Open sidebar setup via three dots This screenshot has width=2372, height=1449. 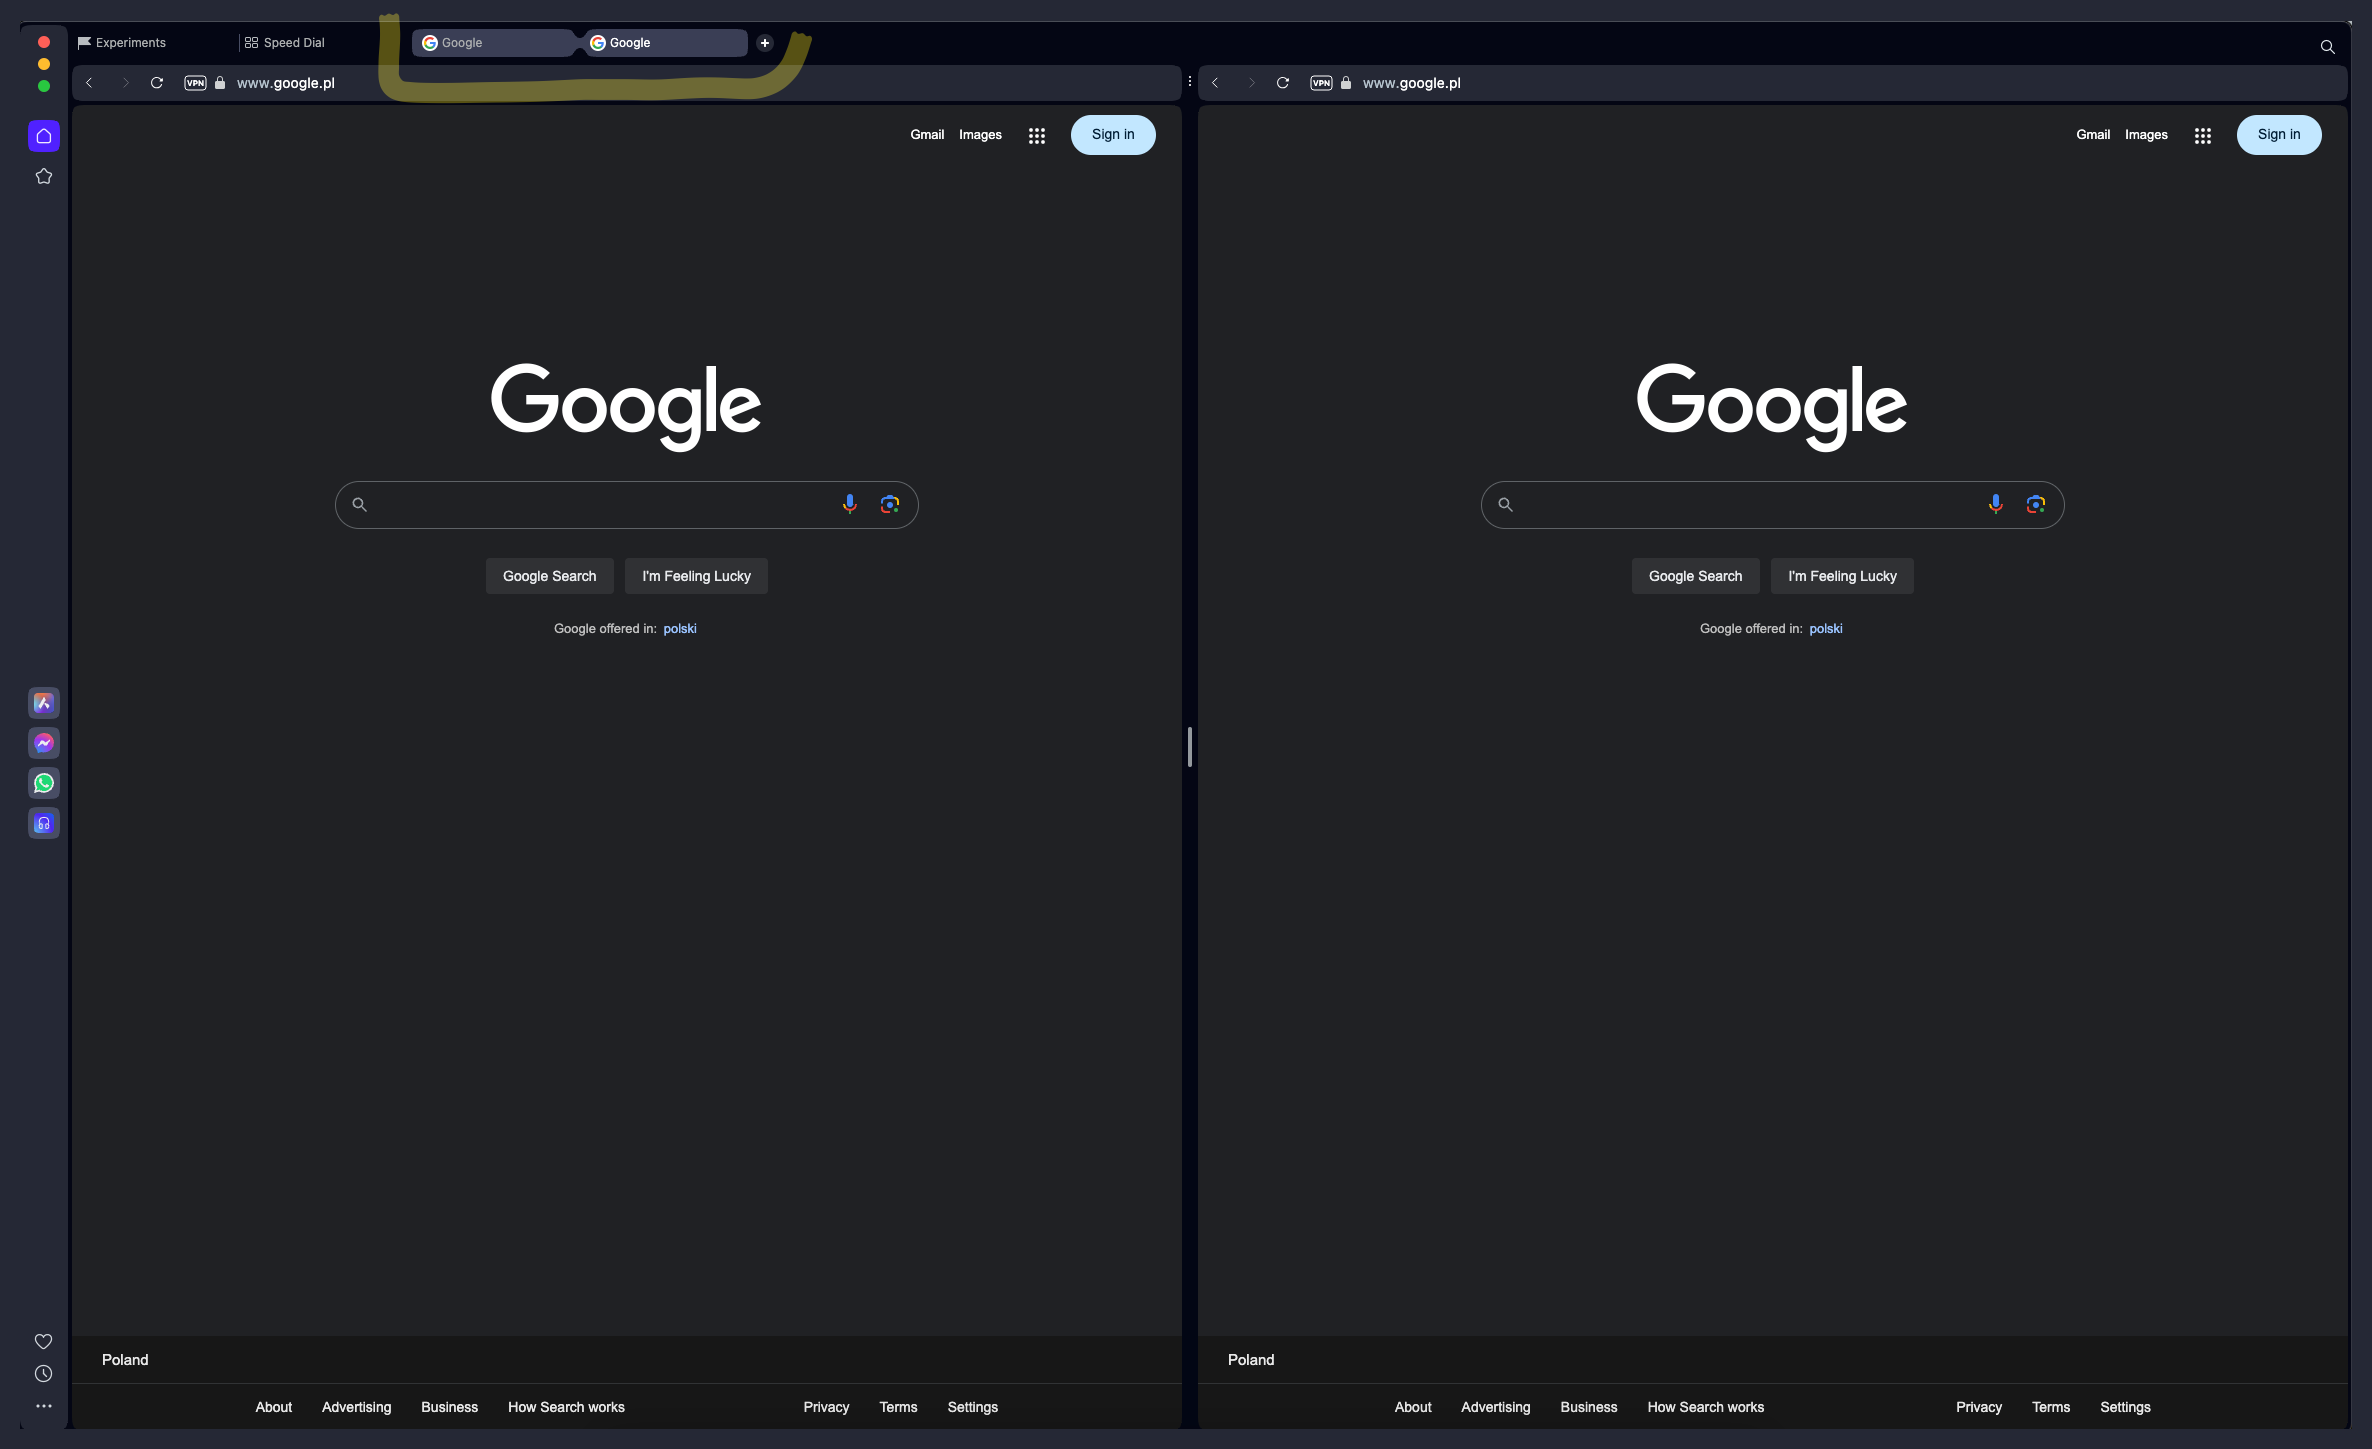[x=44, y=1405]
